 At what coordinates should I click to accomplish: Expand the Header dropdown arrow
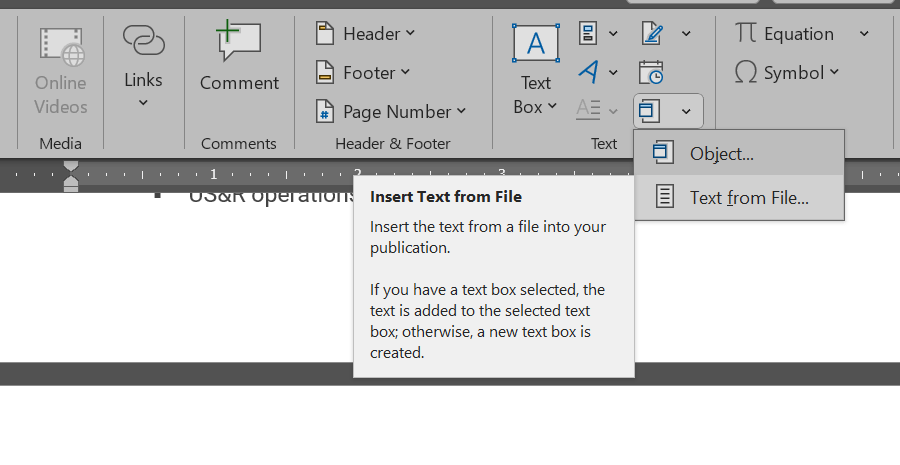point(410,33)
